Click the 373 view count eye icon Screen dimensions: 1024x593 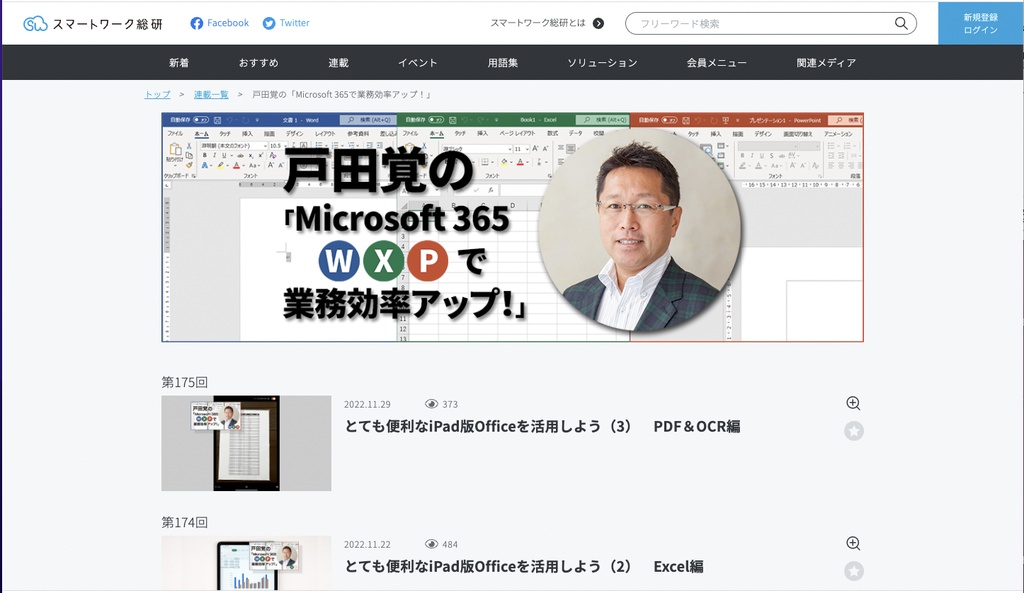coord(431,404)
